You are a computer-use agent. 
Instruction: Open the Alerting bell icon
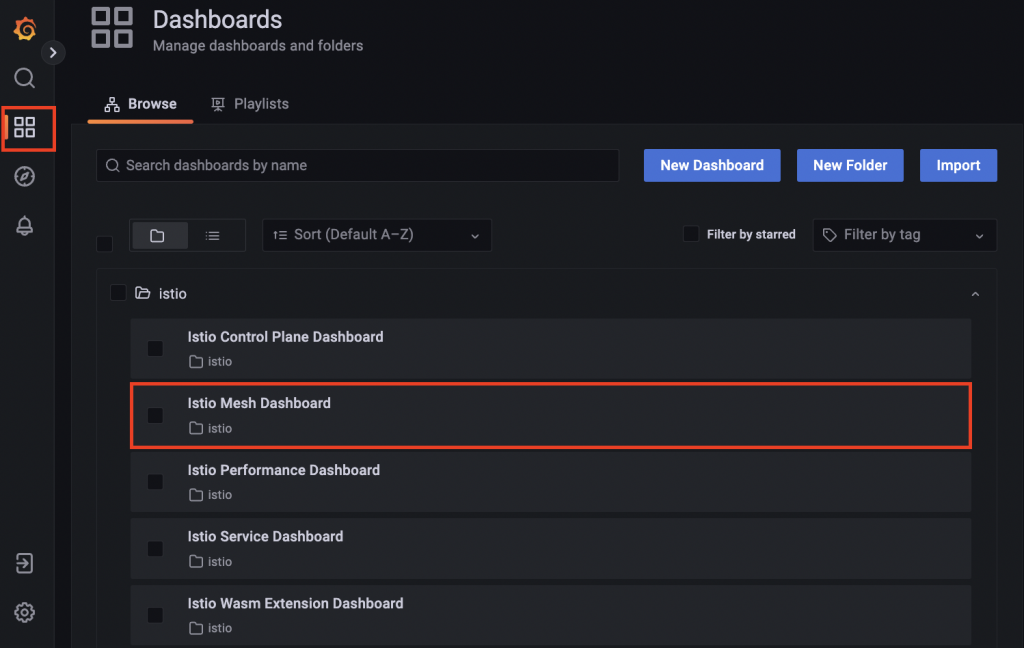(25, 226)
